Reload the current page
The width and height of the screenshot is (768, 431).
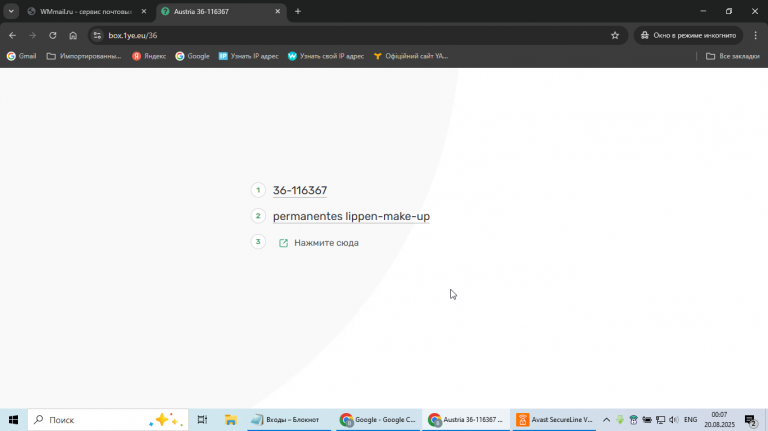pos(53,35)
